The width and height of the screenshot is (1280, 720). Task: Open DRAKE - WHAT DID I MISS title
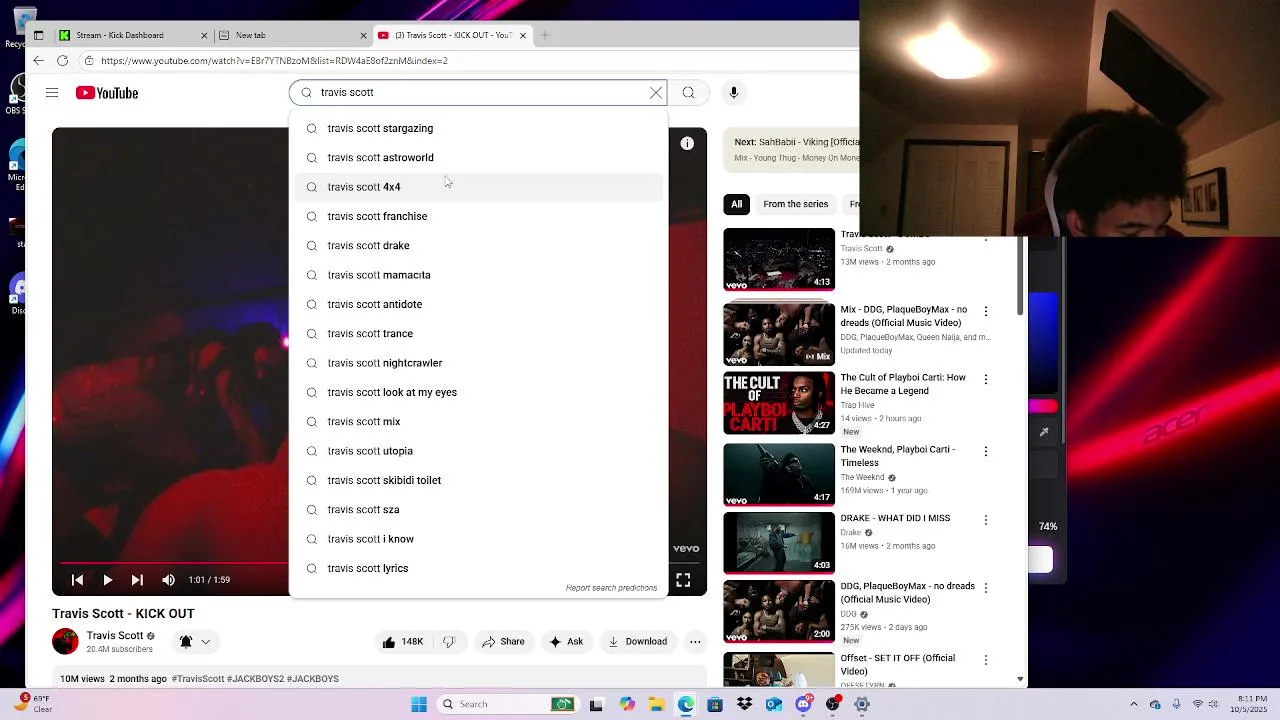(x=895, y=518)
